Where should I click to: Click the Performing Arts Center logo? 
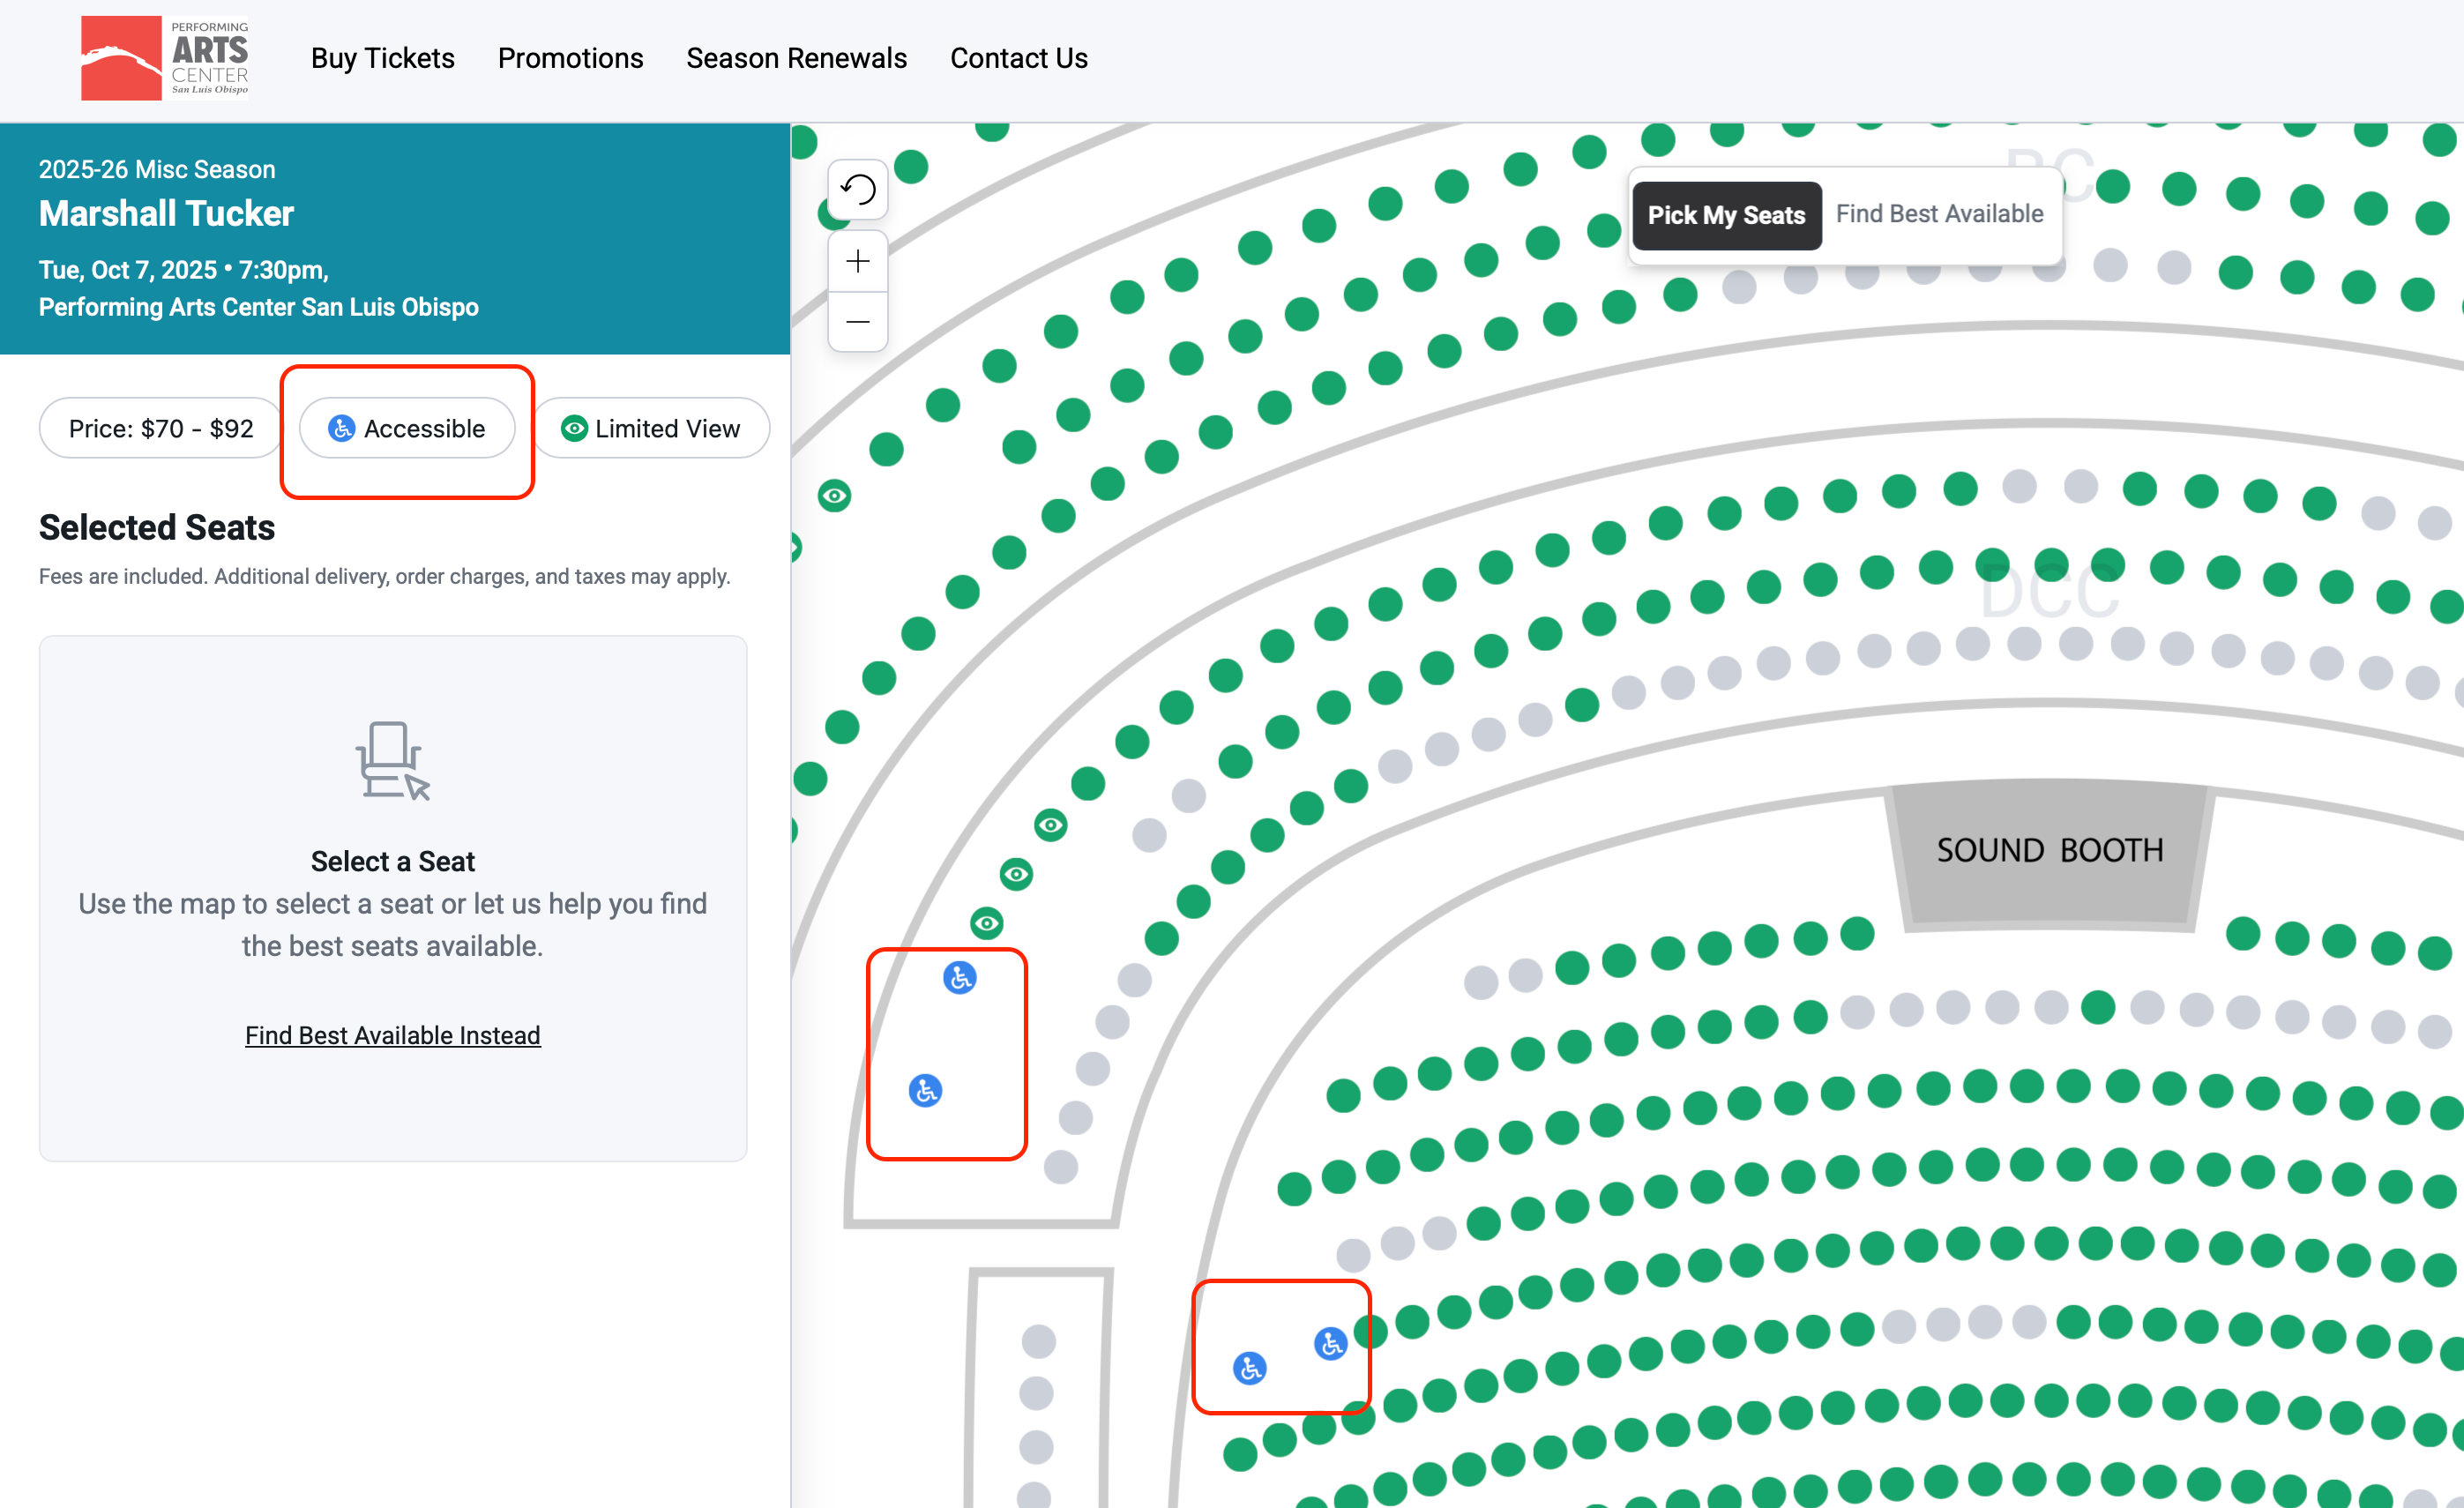click(x=165, y=58)
